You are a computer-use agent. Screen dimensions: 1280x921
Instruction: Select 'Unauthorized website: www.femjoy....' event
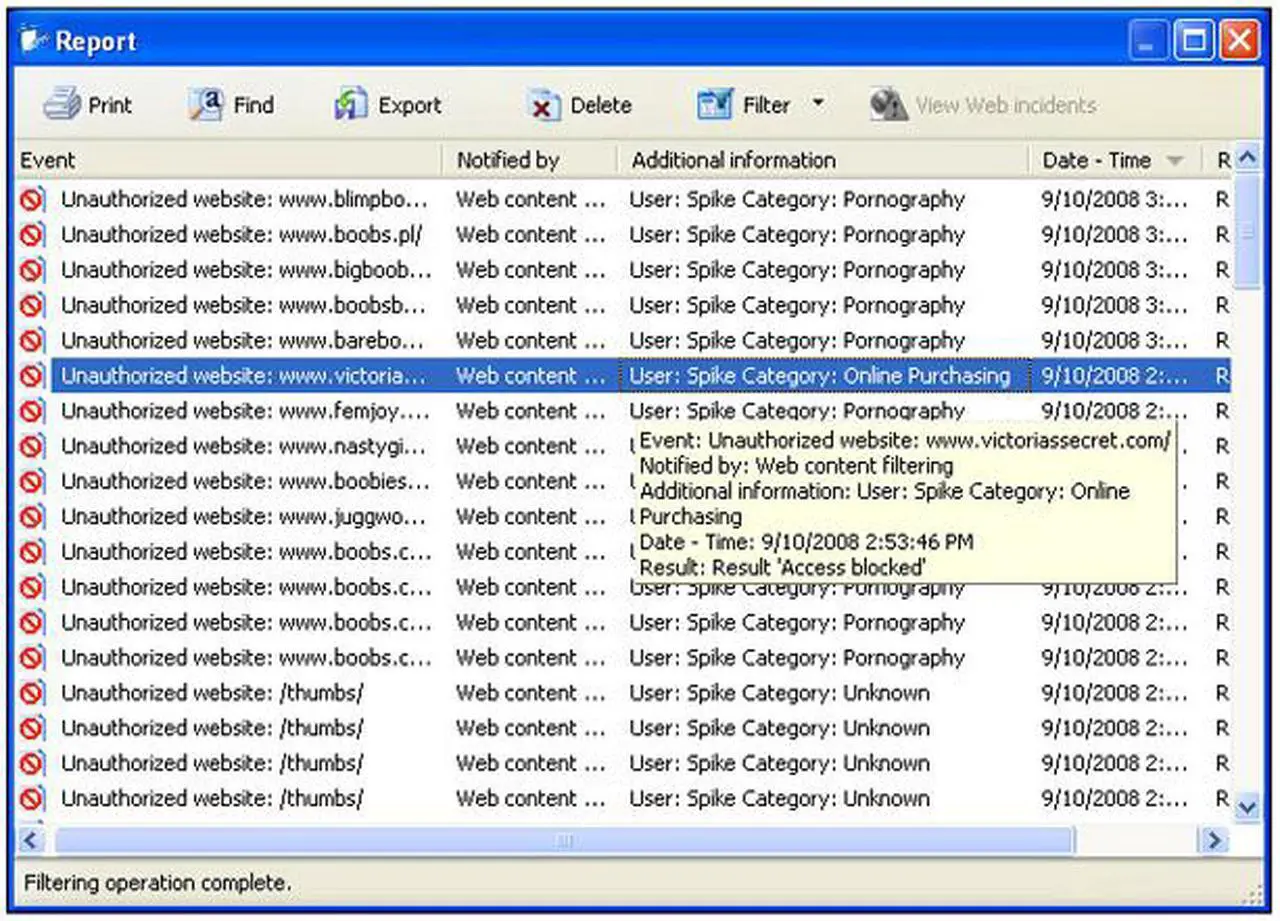(x=246, y=411)
